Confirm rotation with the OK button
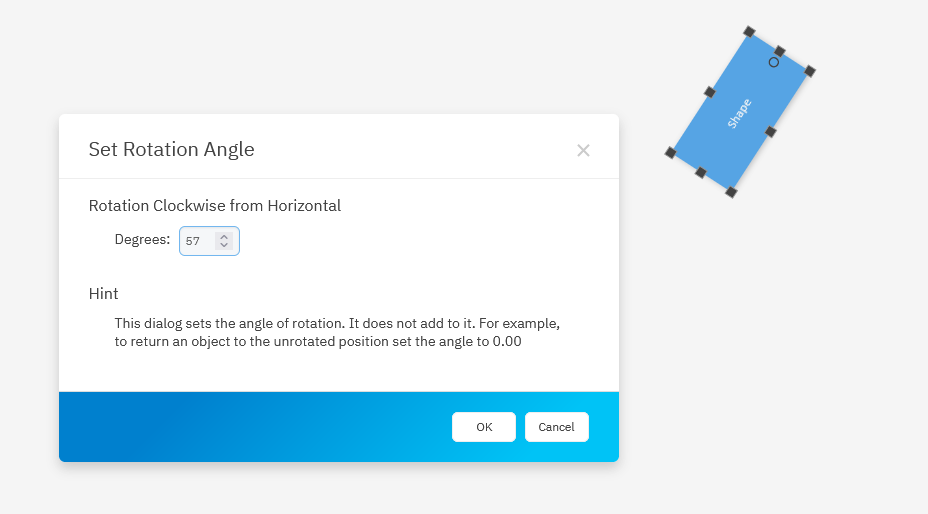 pyautogui.click(x=484, y=427)
